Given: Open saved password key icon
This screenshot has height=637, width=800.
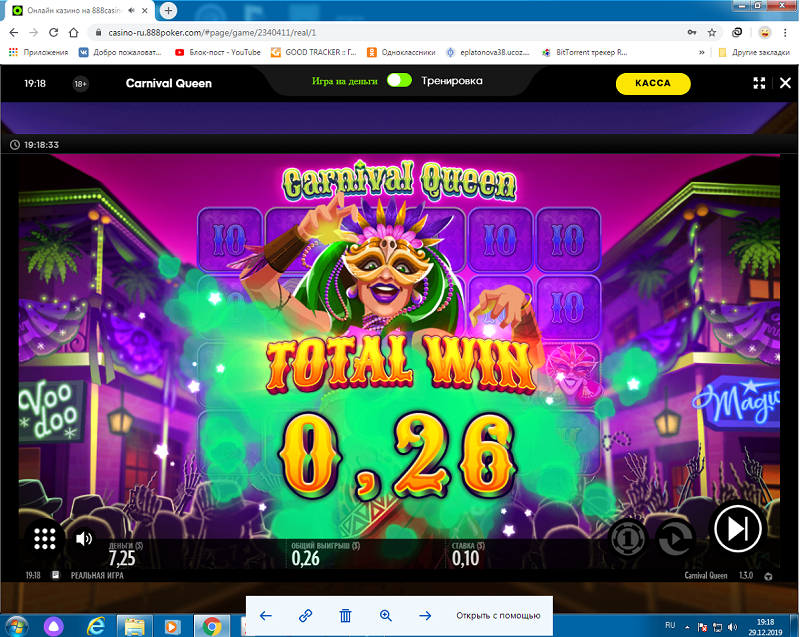Looking at the screenshot, I should pyautogui.click(x=692, y=33).
